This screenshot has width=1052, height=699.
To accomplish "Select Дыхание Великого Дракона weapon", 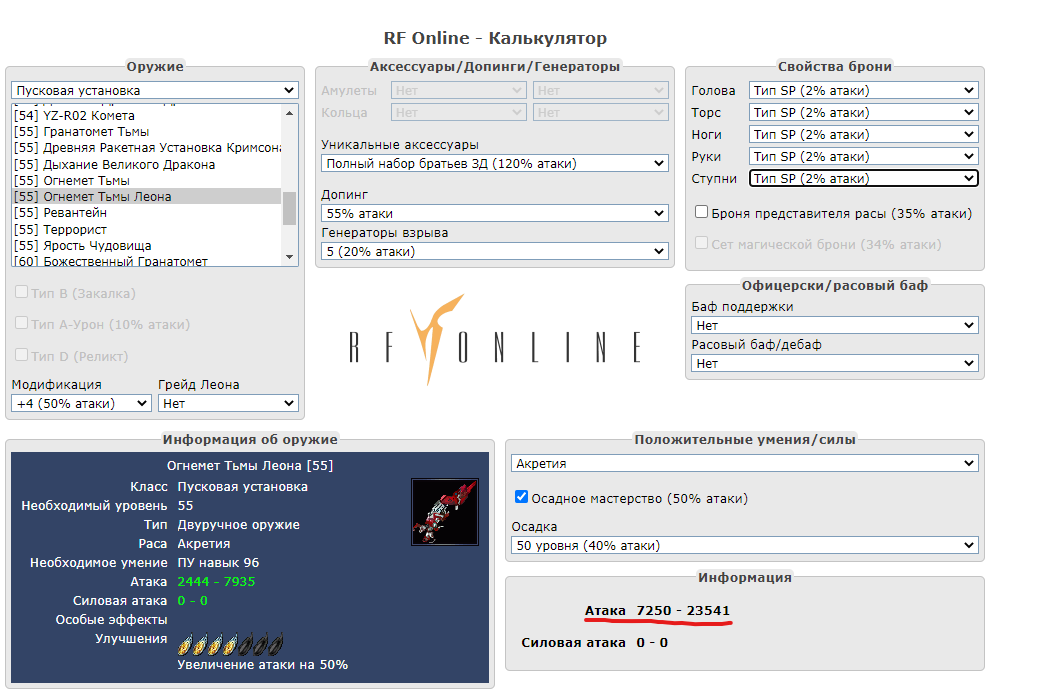I will click(x=115, y=164).
